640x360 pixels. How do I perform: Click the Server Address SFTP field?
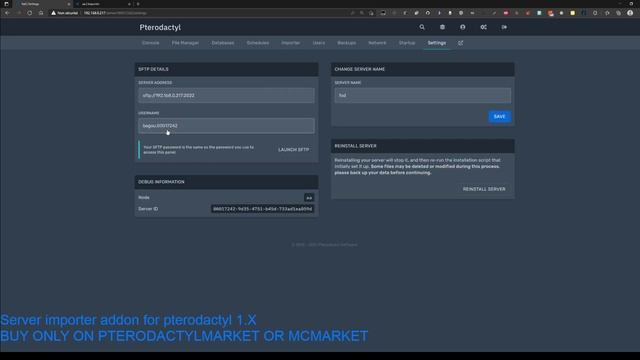pos(227,96)
